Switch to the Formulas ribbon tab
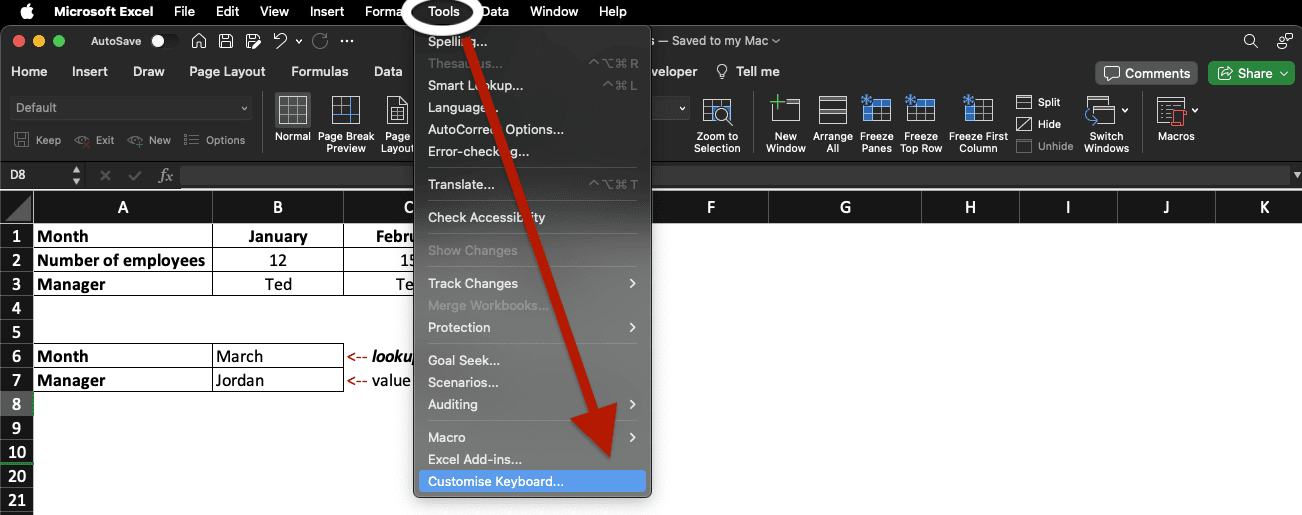 tap(320, 71)
